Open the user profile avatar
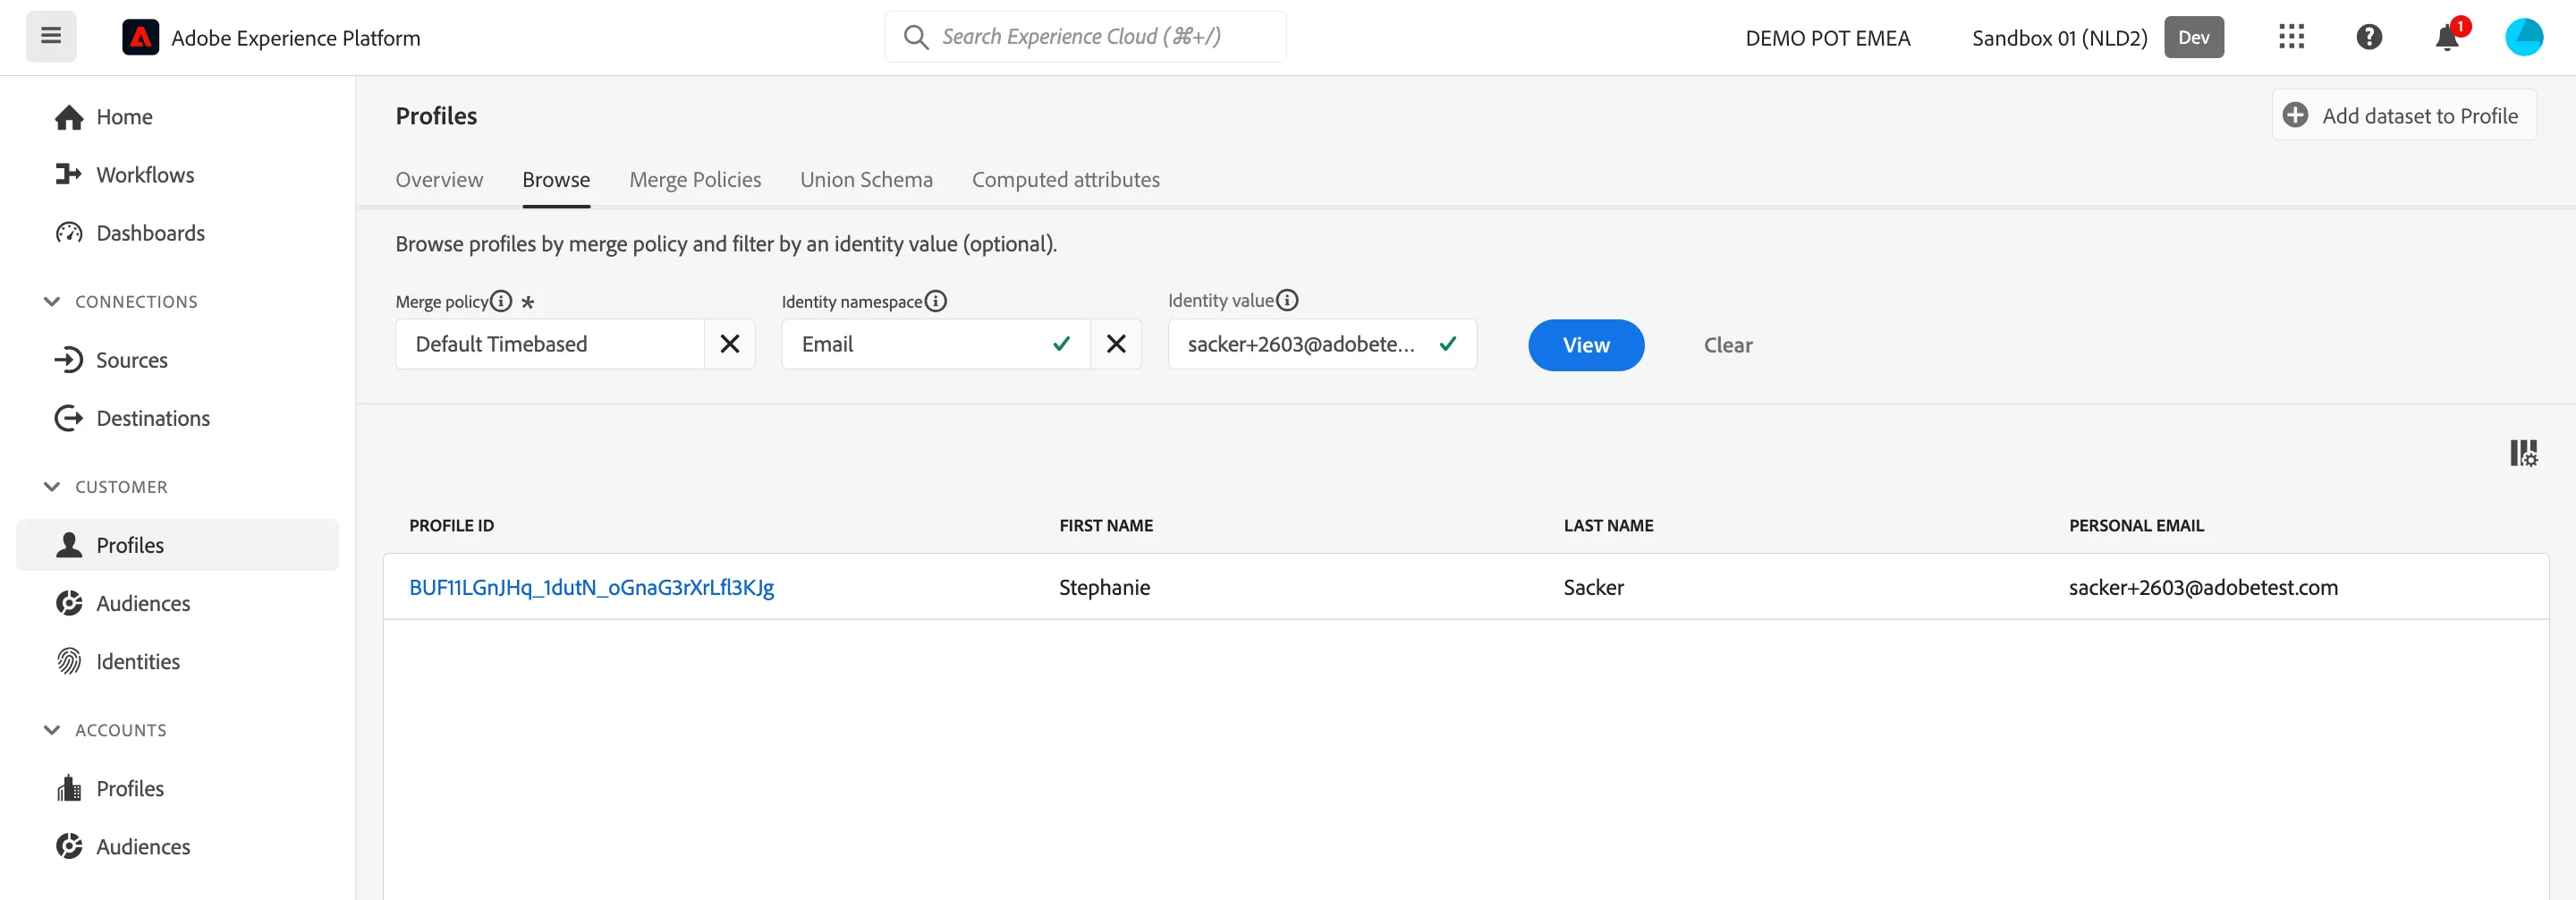2576x900 pixels. click(2523, 37)
